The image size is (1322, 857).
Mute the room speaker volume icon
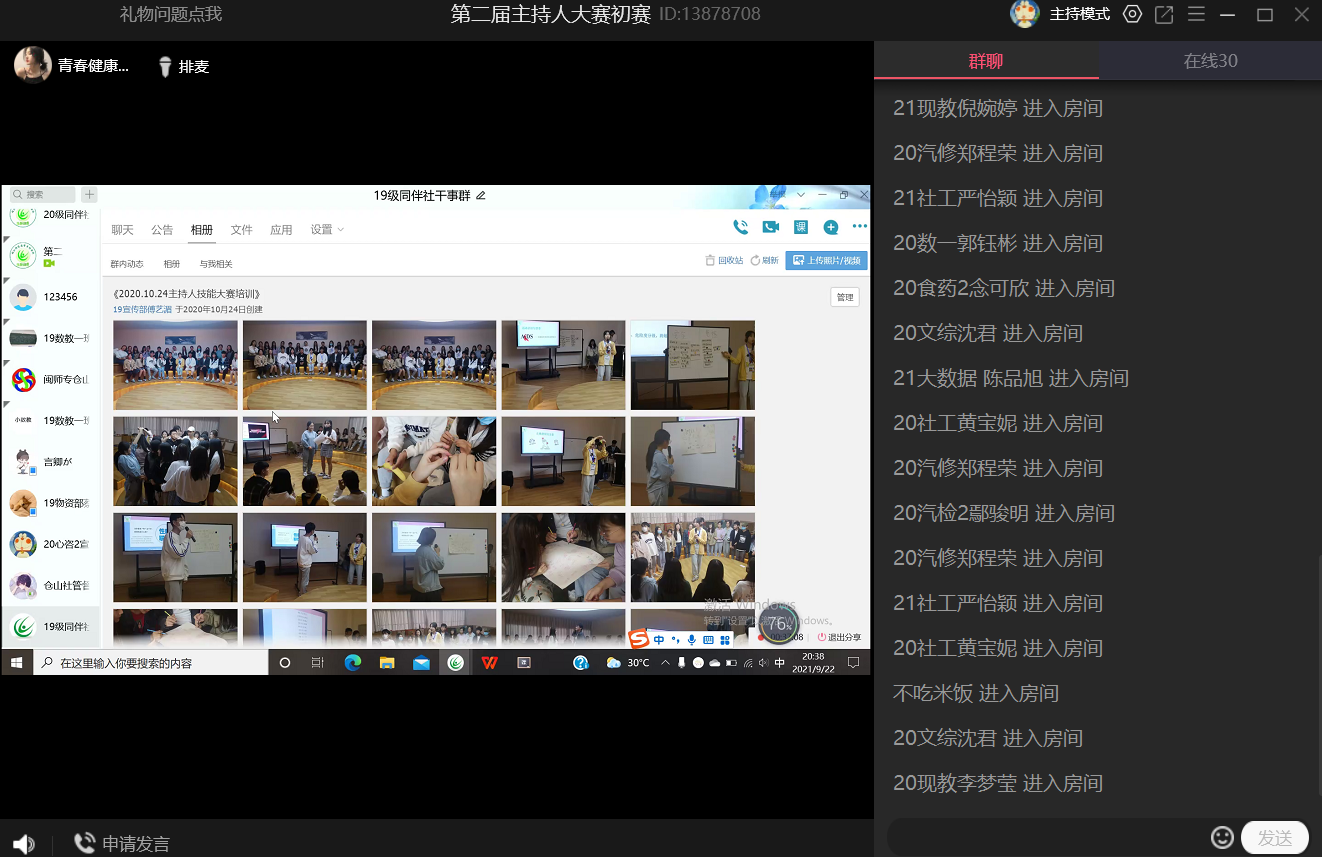click(x=23, y=844)
